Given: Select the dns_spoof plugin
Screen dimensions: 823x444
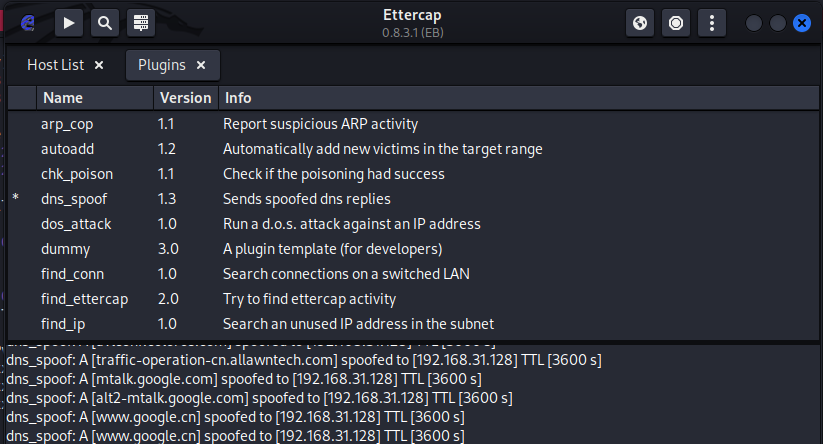Looking at the screenshot, I should pos(413,199).
